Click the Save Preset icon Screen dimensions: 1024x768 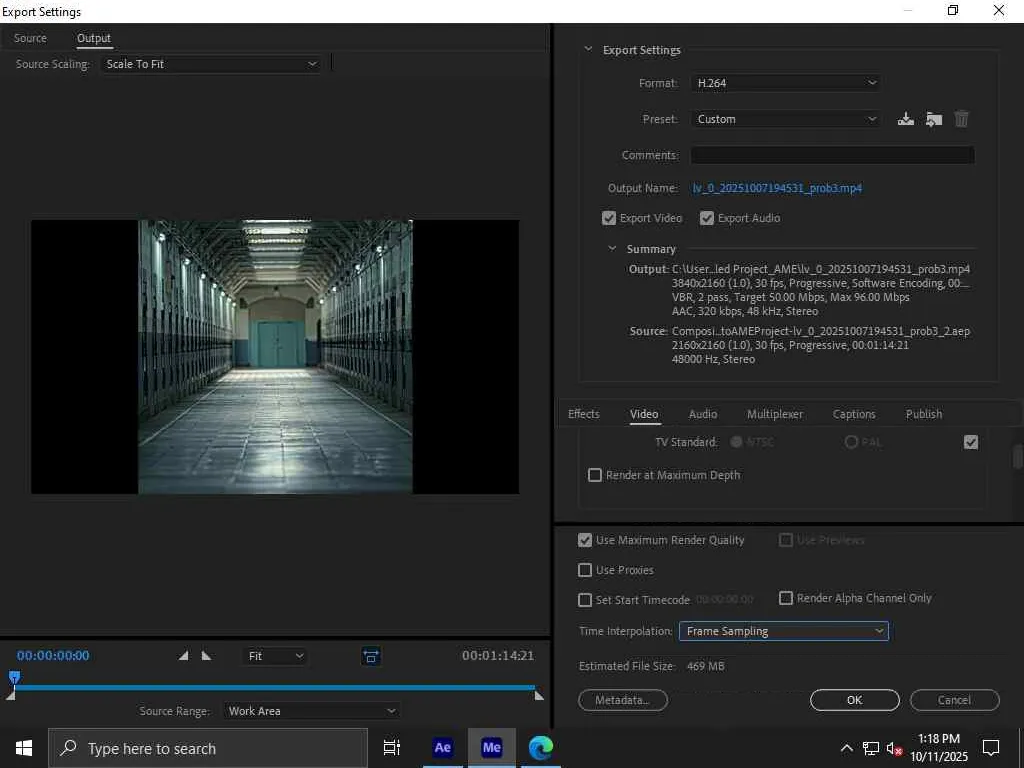click(905, 119)
